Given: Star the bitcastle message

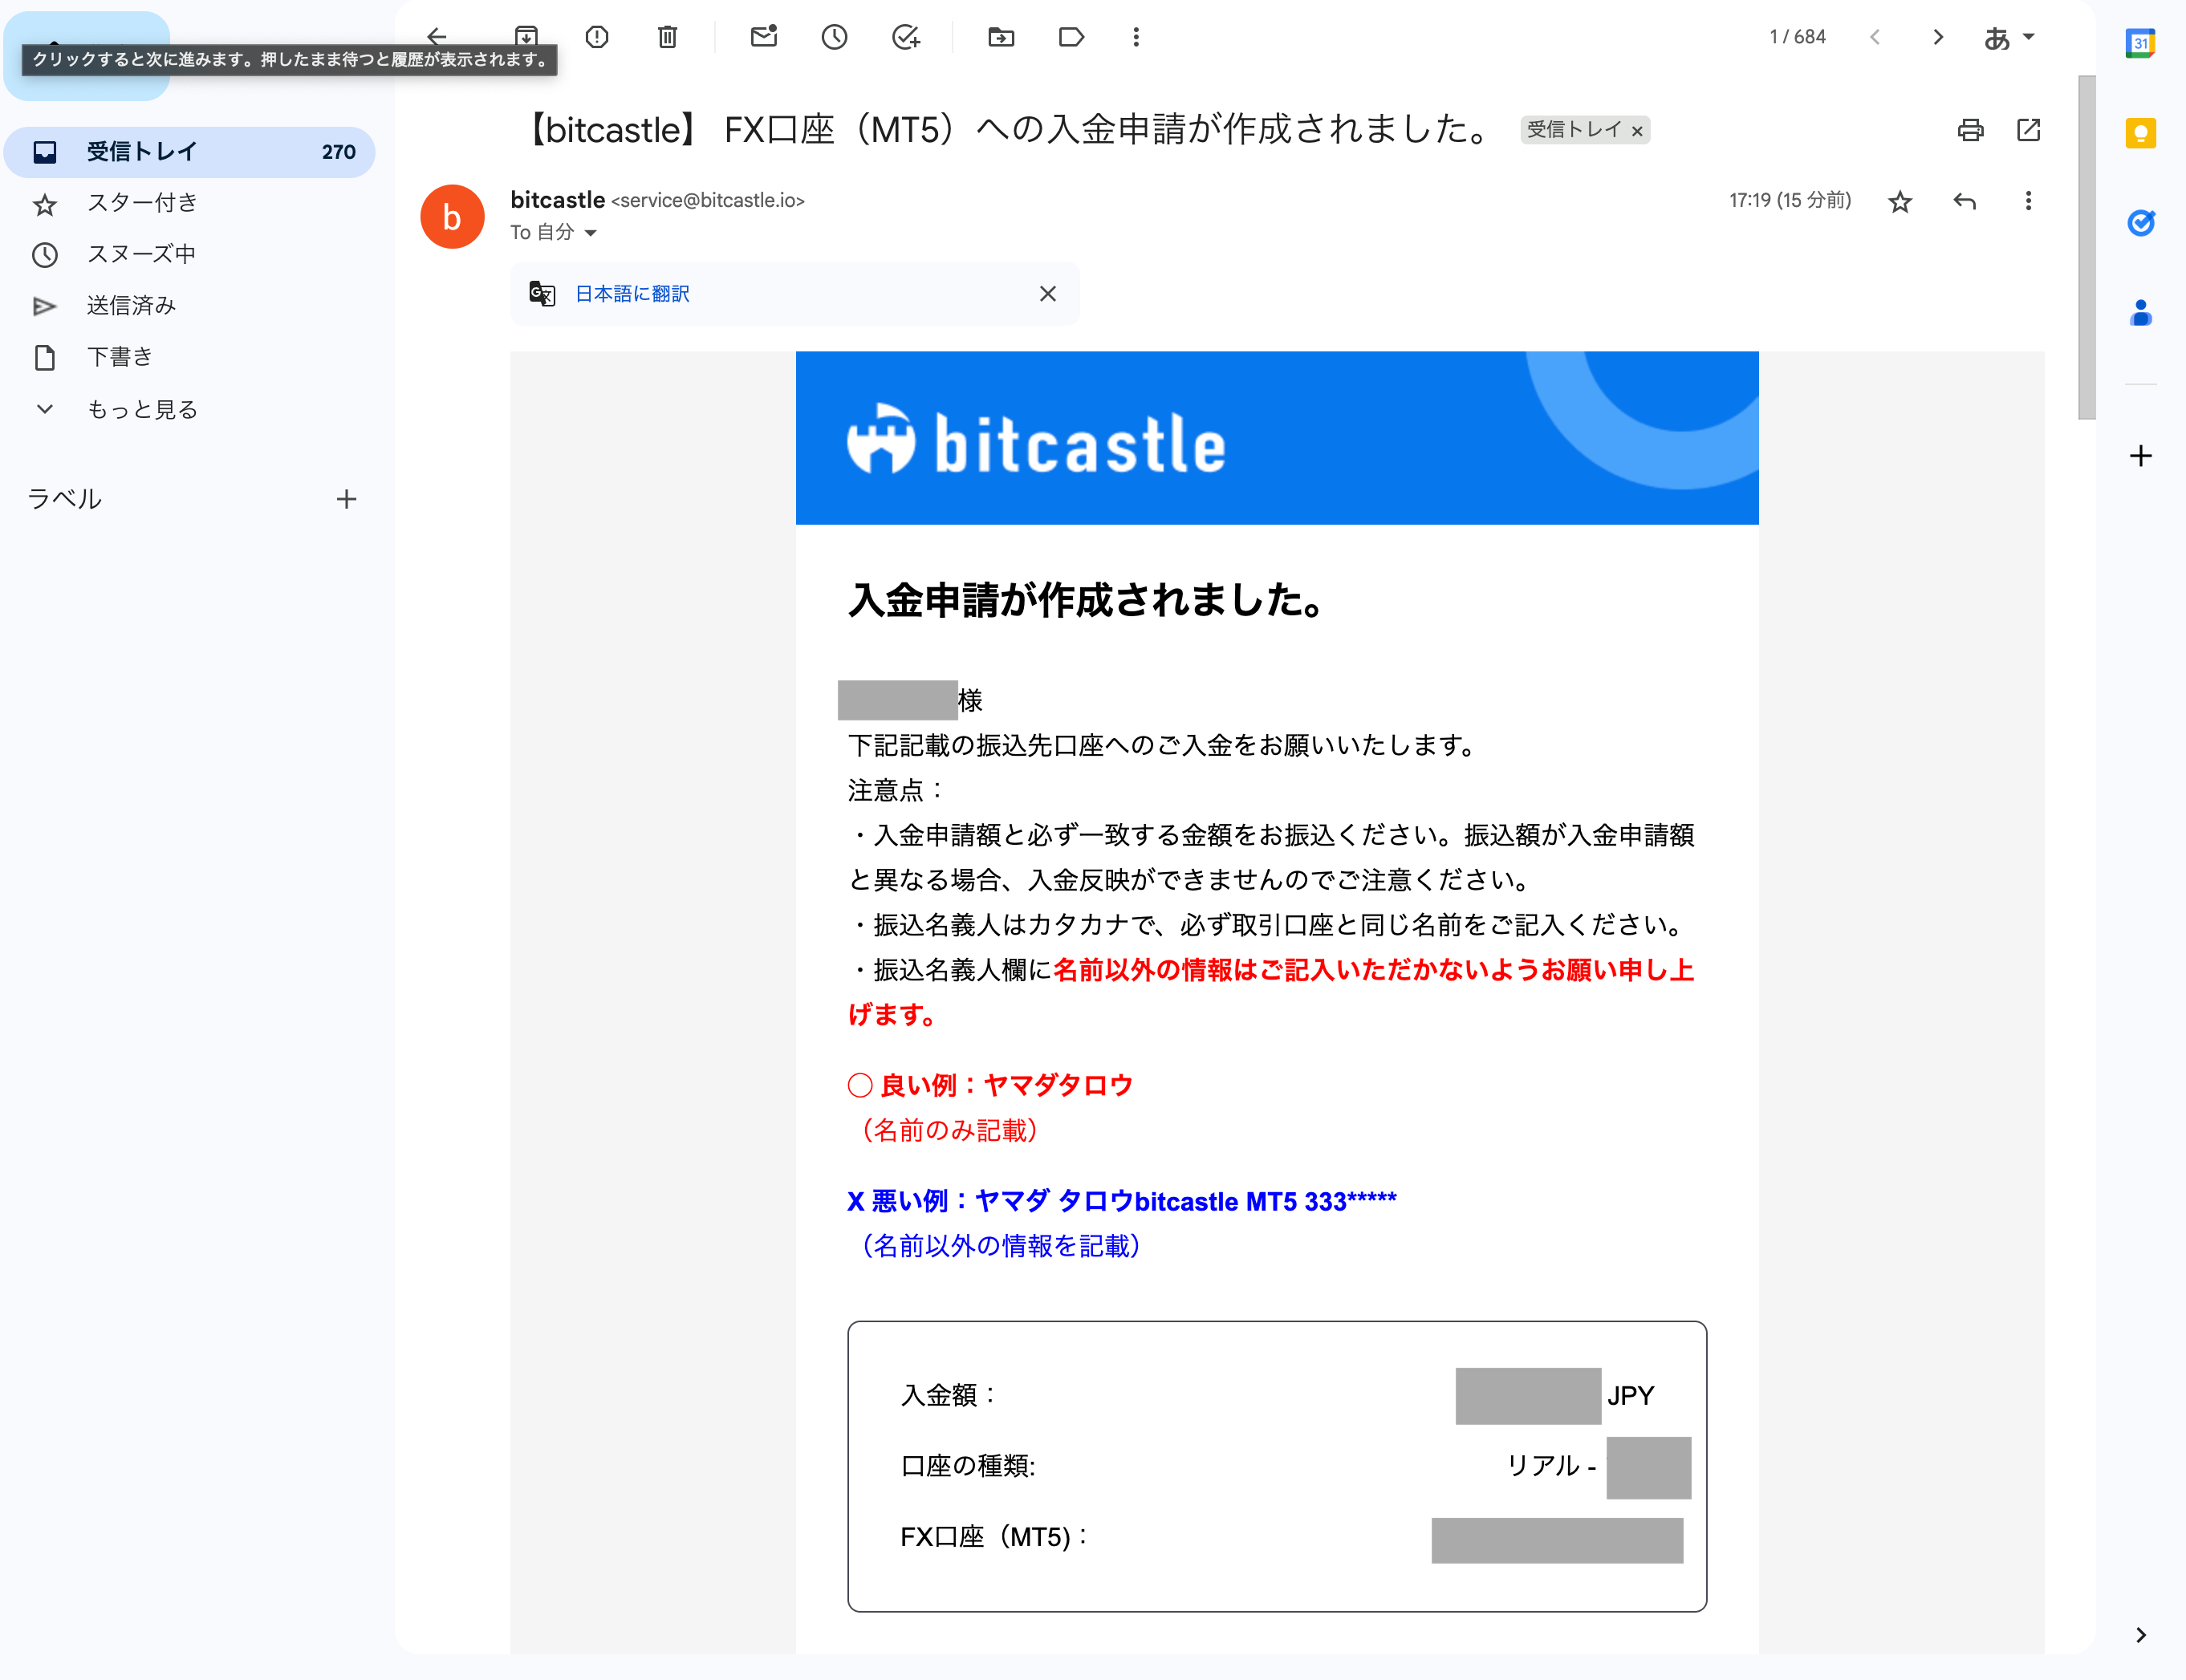Looking at the screenshot, I should [x=1900, y=202].
